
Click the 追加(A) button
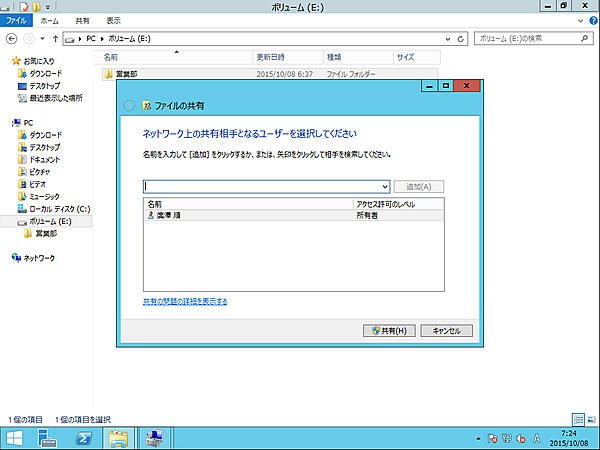pos(419,187)
